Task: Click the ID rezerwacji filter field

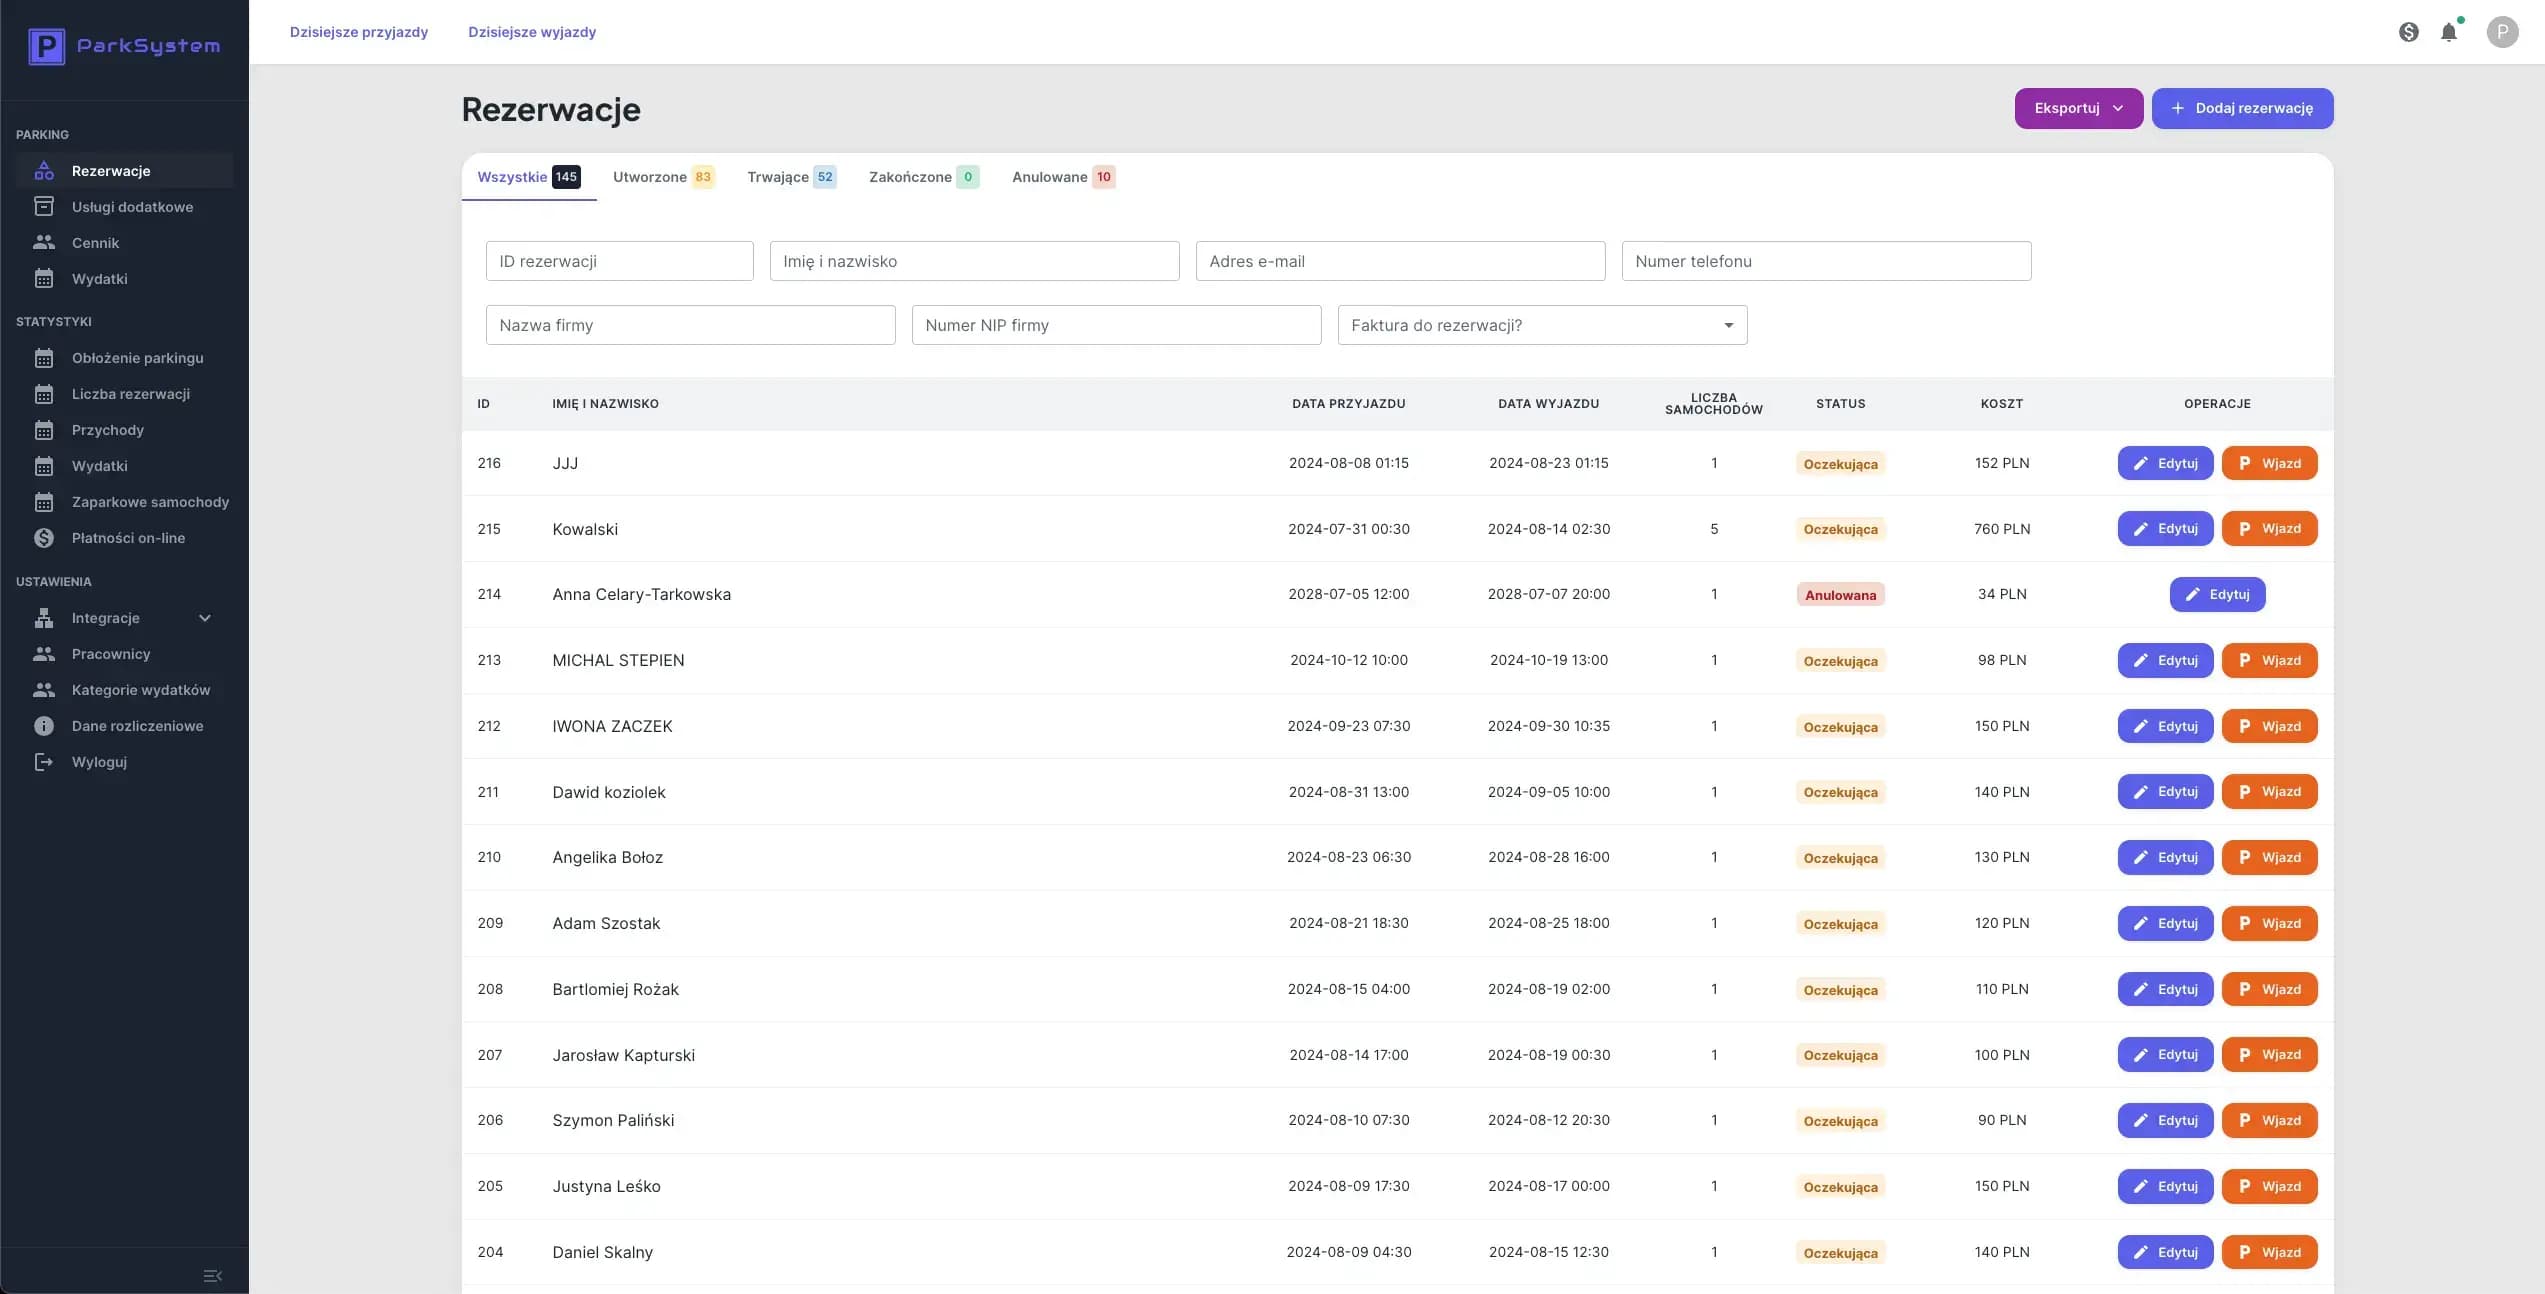Action: [618, 261]
